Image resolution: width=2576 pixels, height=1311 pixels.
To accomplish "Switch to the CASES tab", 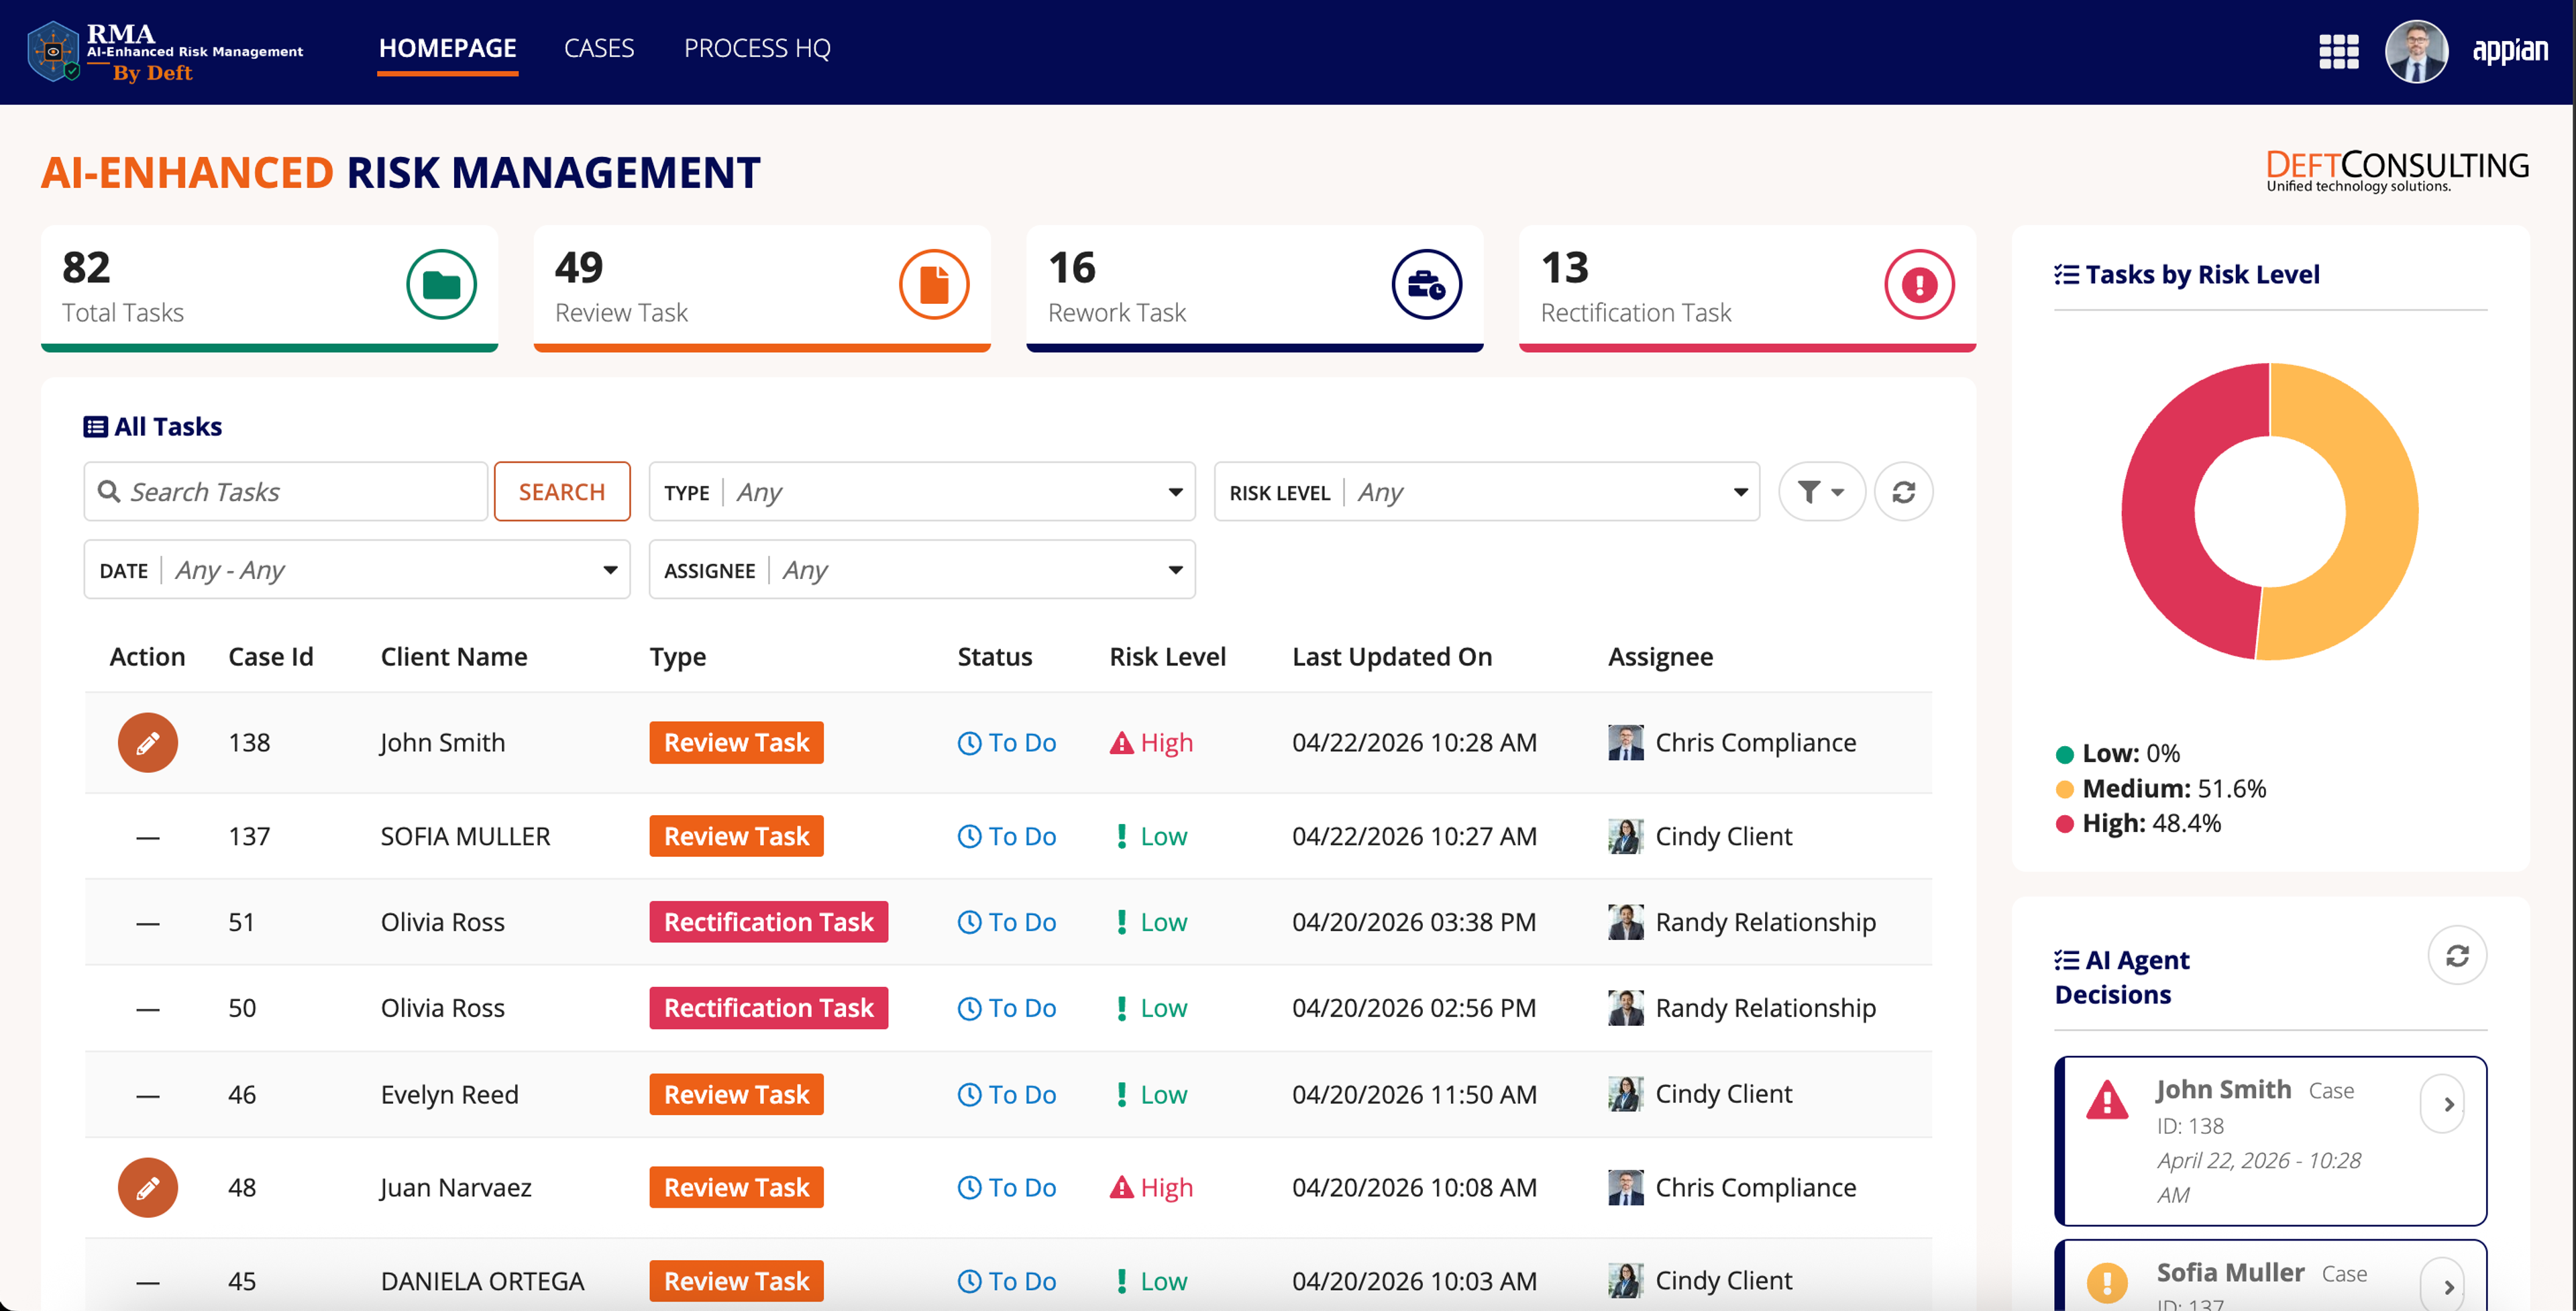I will coord(599,48).
